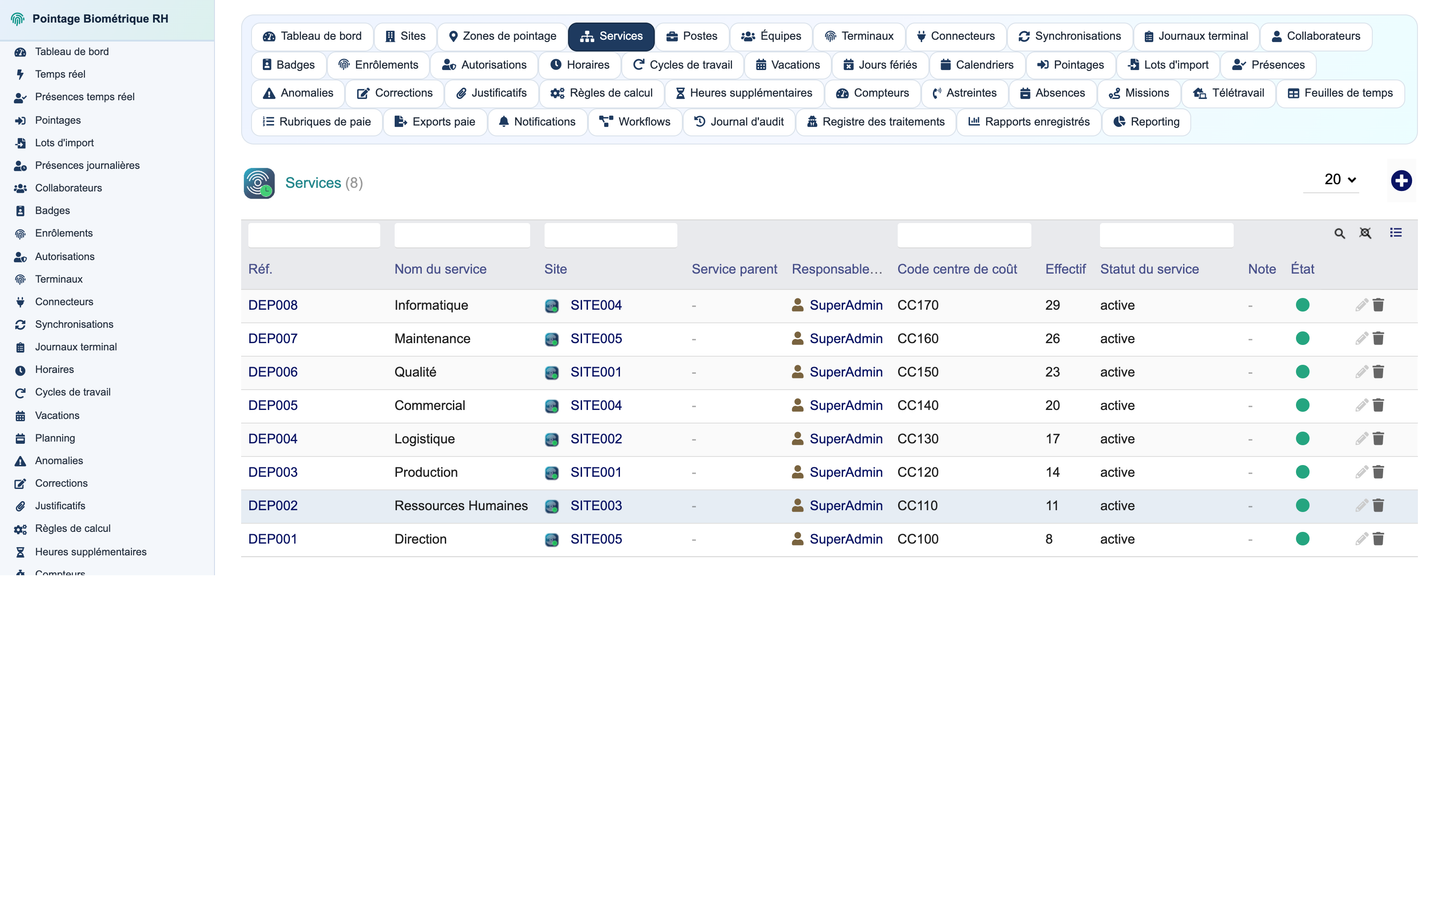This screenshot has height=903, width=1445.
Task: Click green status dot for Commercial row
Action: [x=1302, y=405]
